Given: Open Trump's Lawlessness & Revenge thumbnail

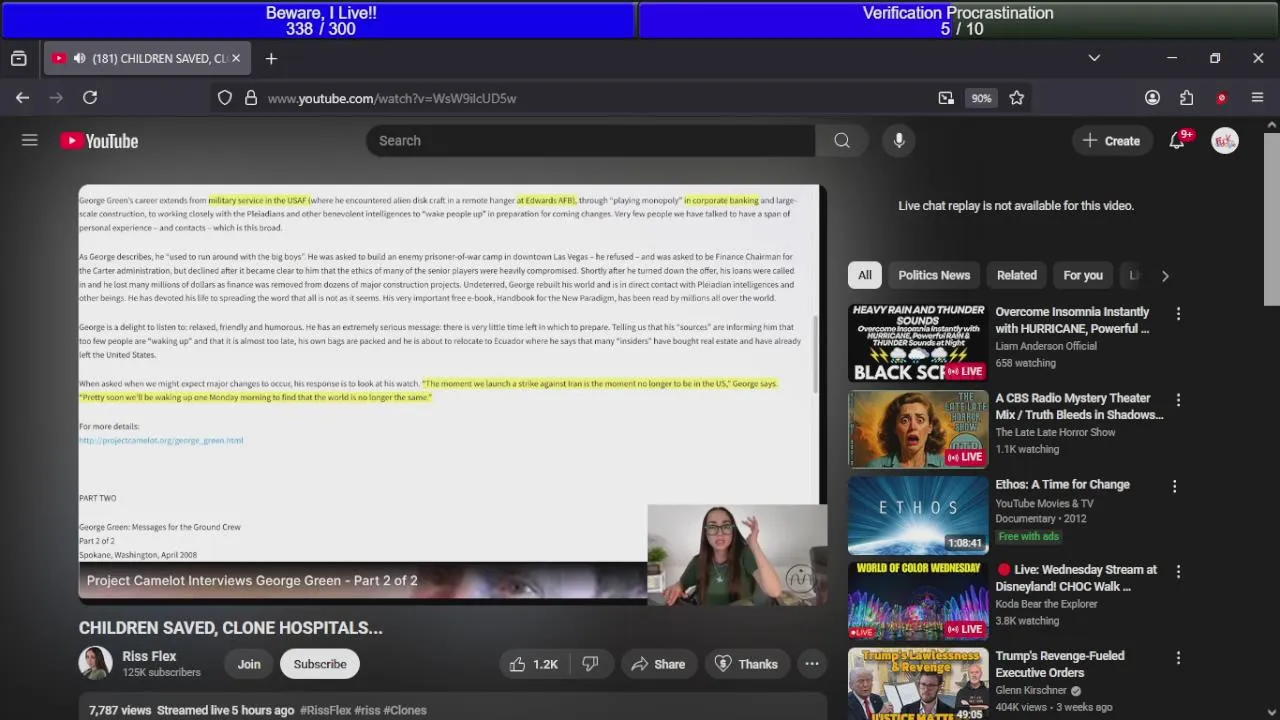Looking at the screenshot, I should [918, 684].
